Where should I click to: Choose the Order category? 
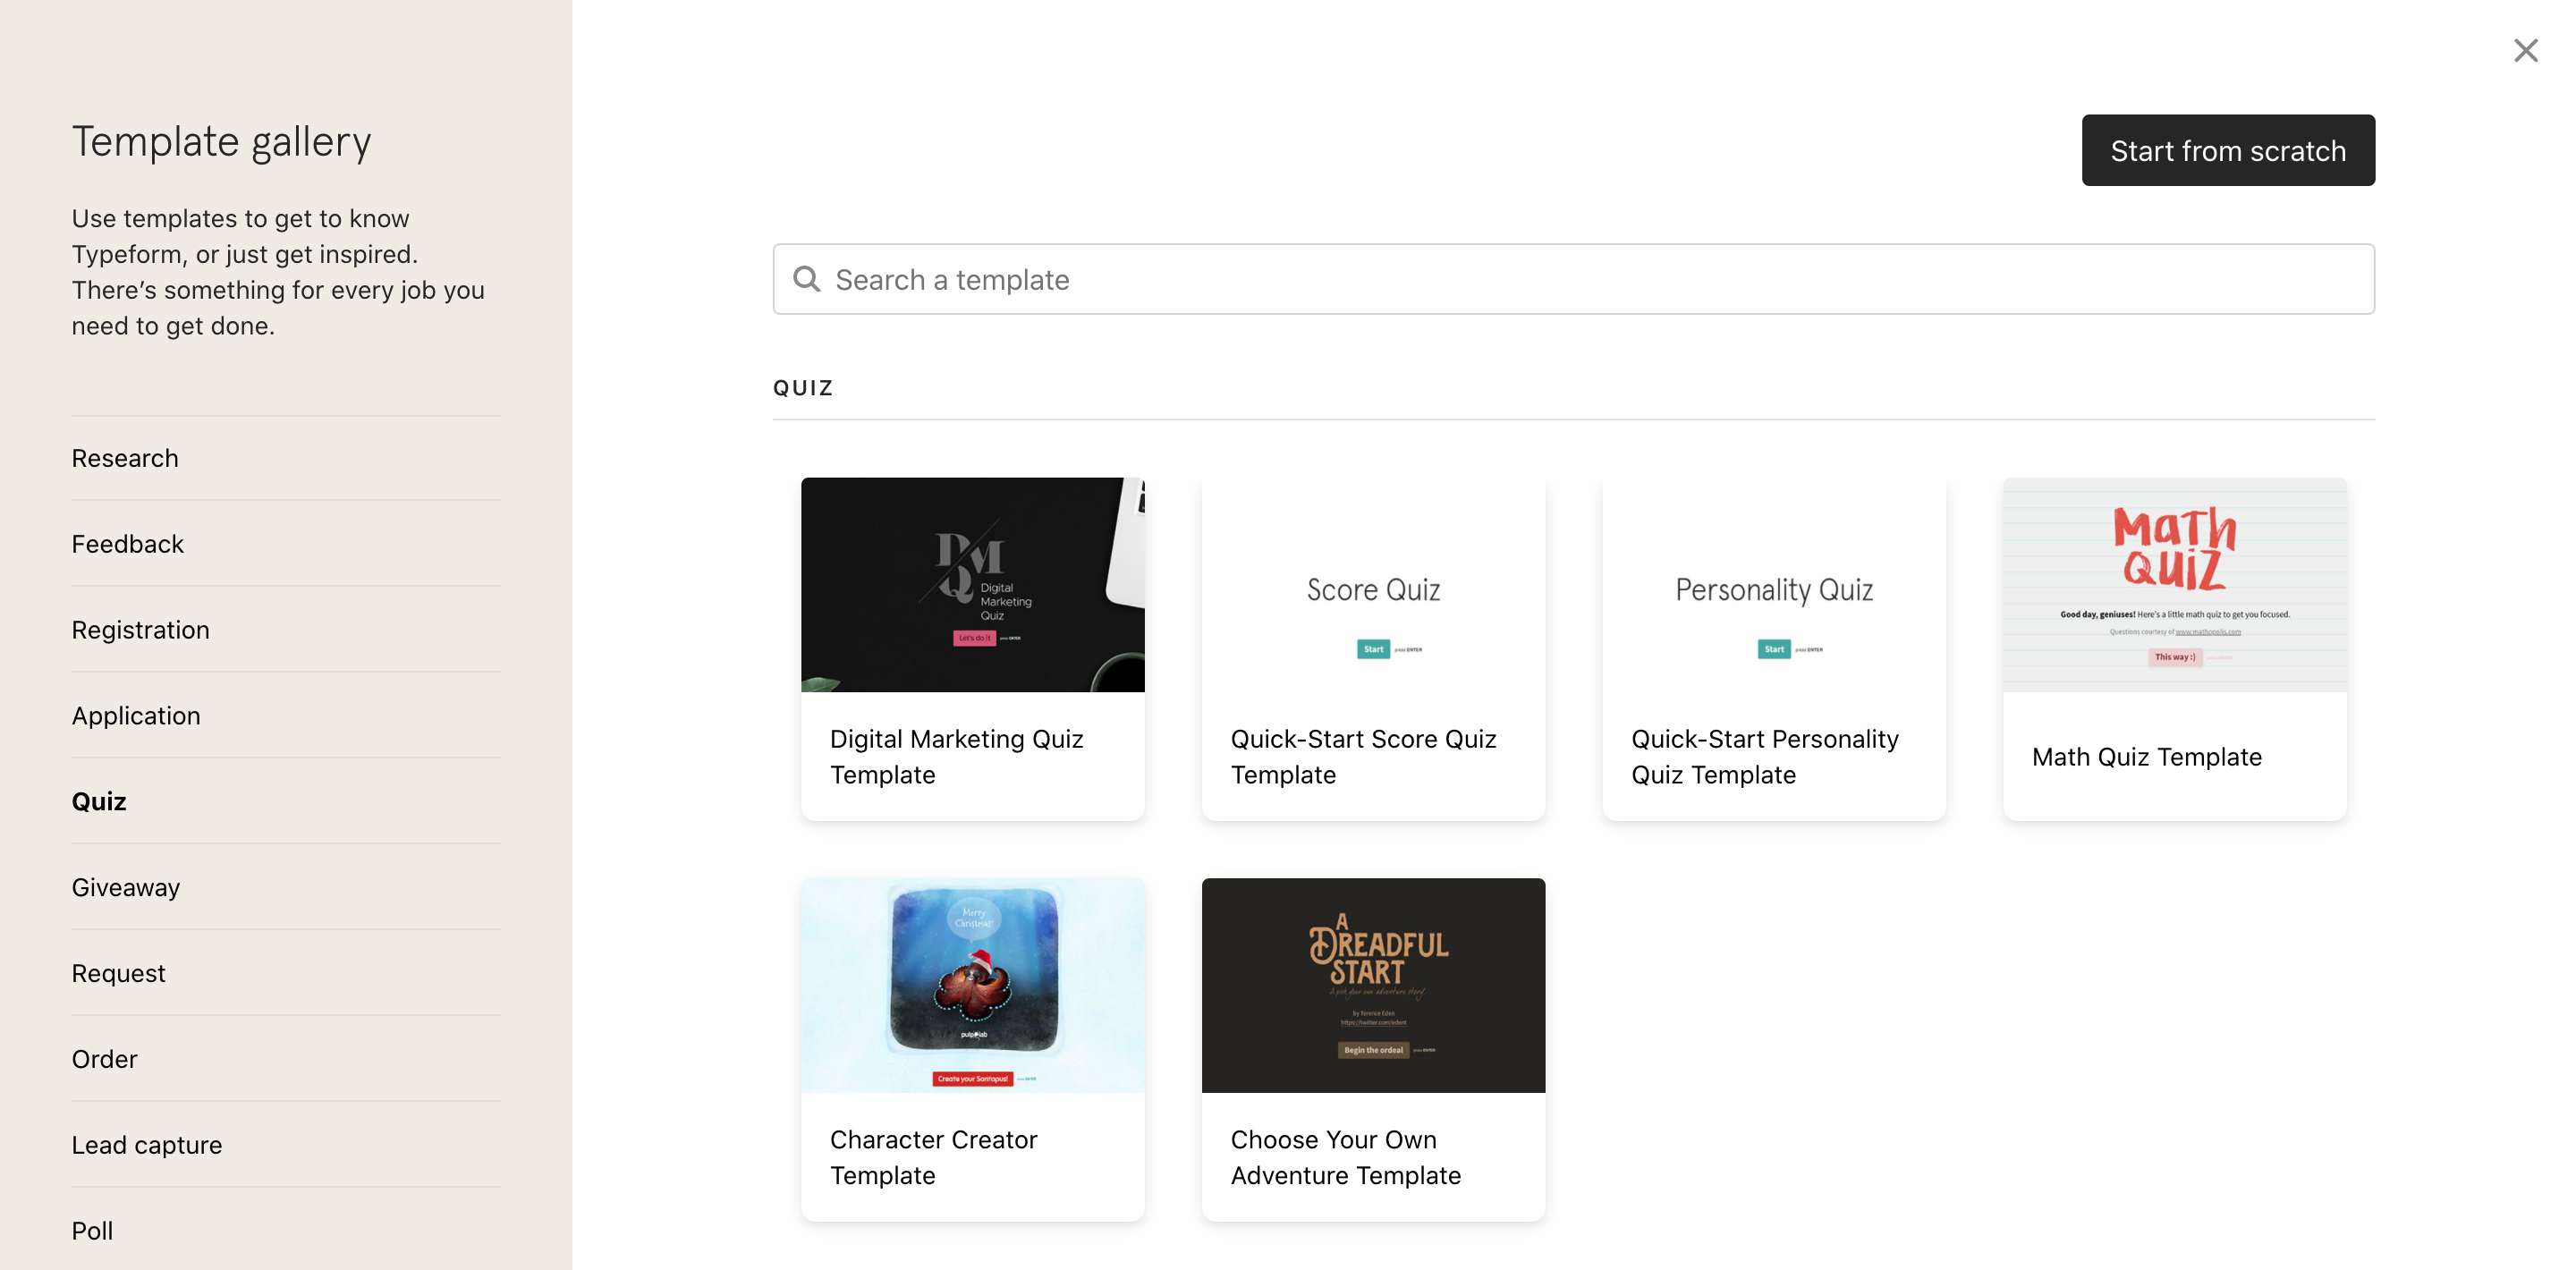285,1059
